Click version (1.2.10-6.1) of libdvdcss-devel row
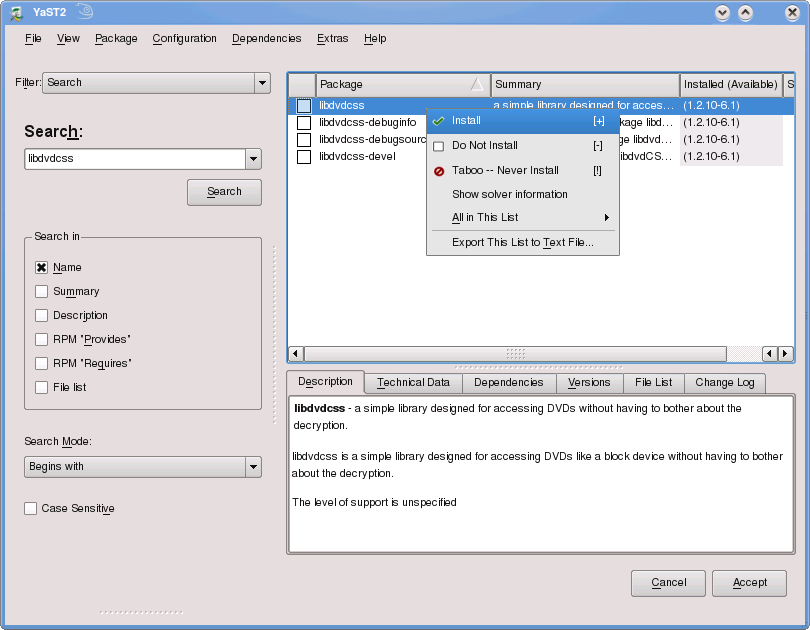The image size is (810, 630). tap(711, 156)
